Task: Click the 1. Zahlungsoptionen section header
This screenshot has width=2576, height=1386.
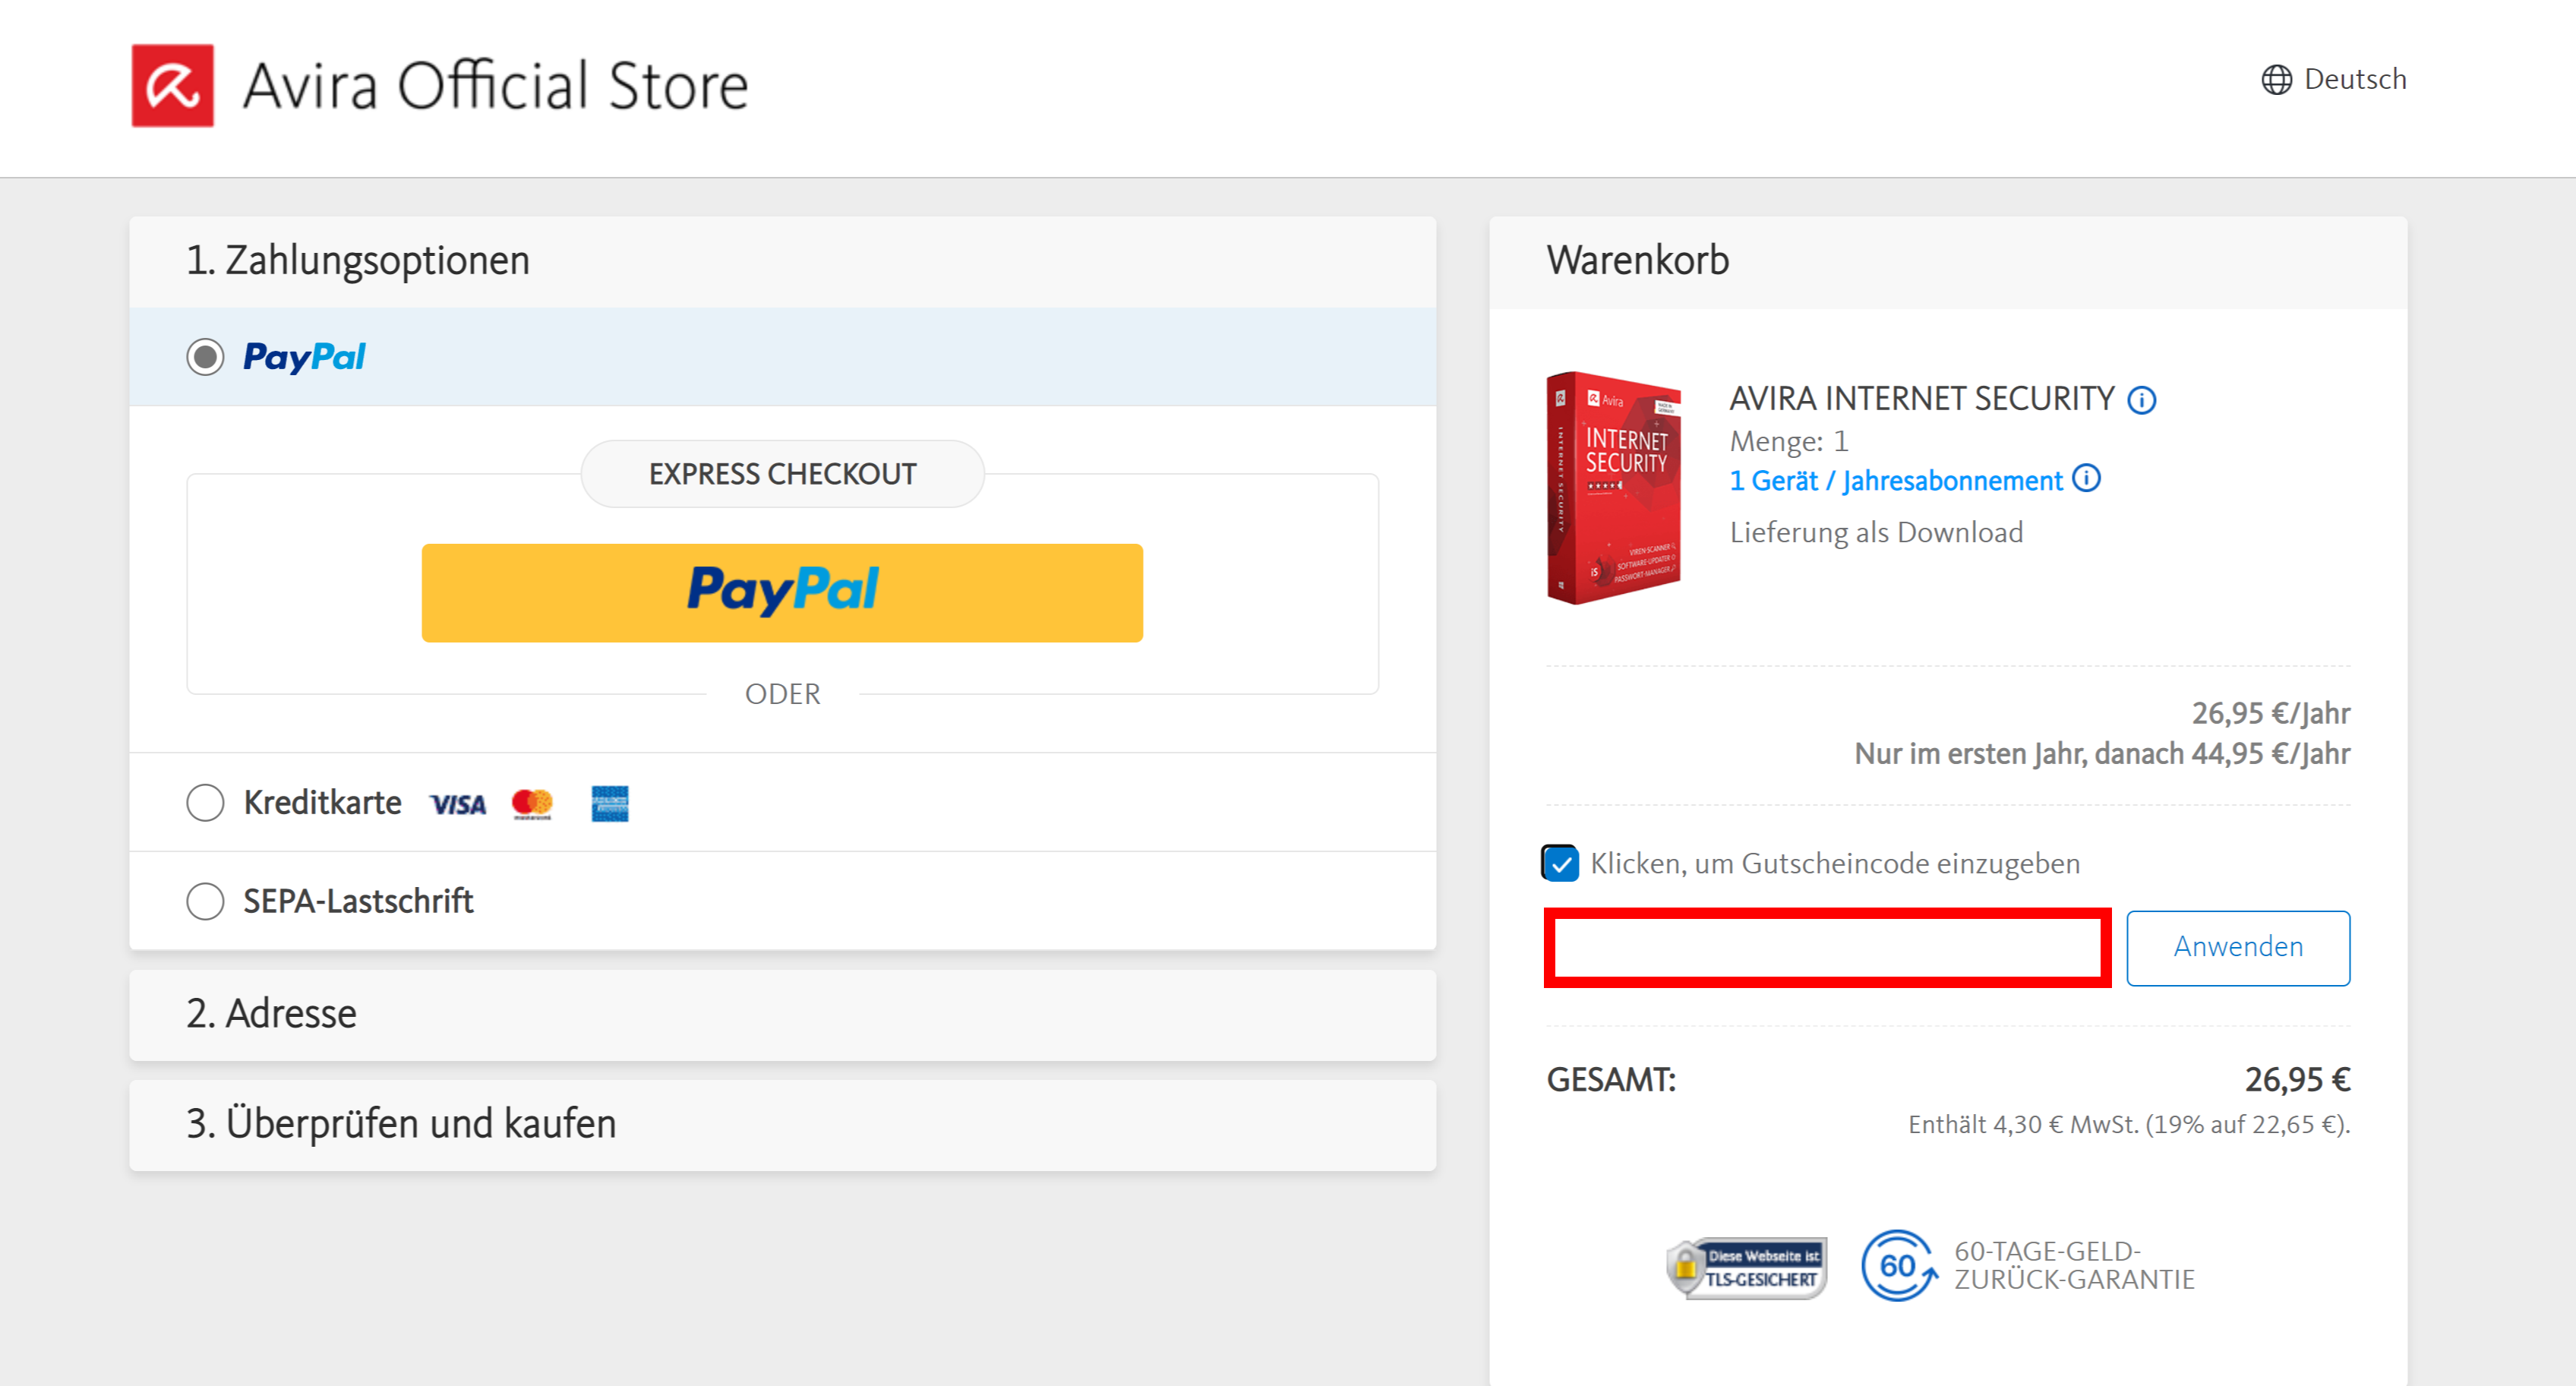Action: coord(782,261)
